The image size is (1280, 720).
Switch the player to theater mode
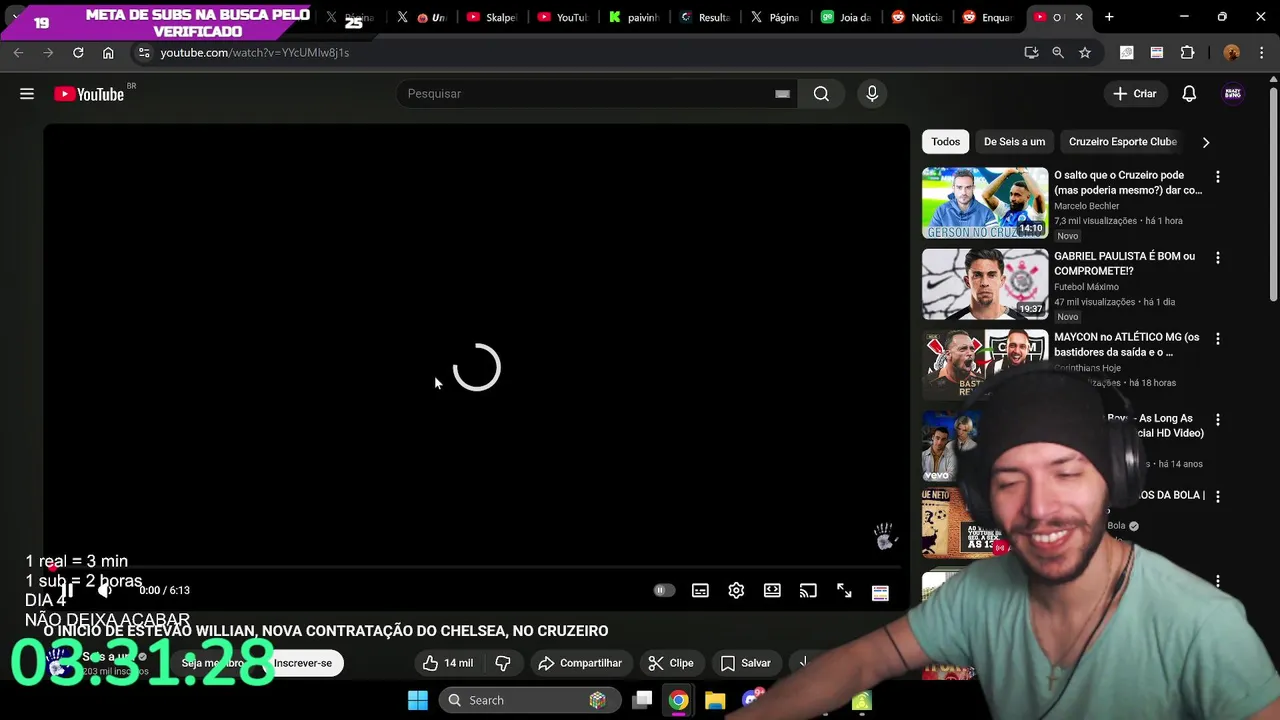[772, 591]
